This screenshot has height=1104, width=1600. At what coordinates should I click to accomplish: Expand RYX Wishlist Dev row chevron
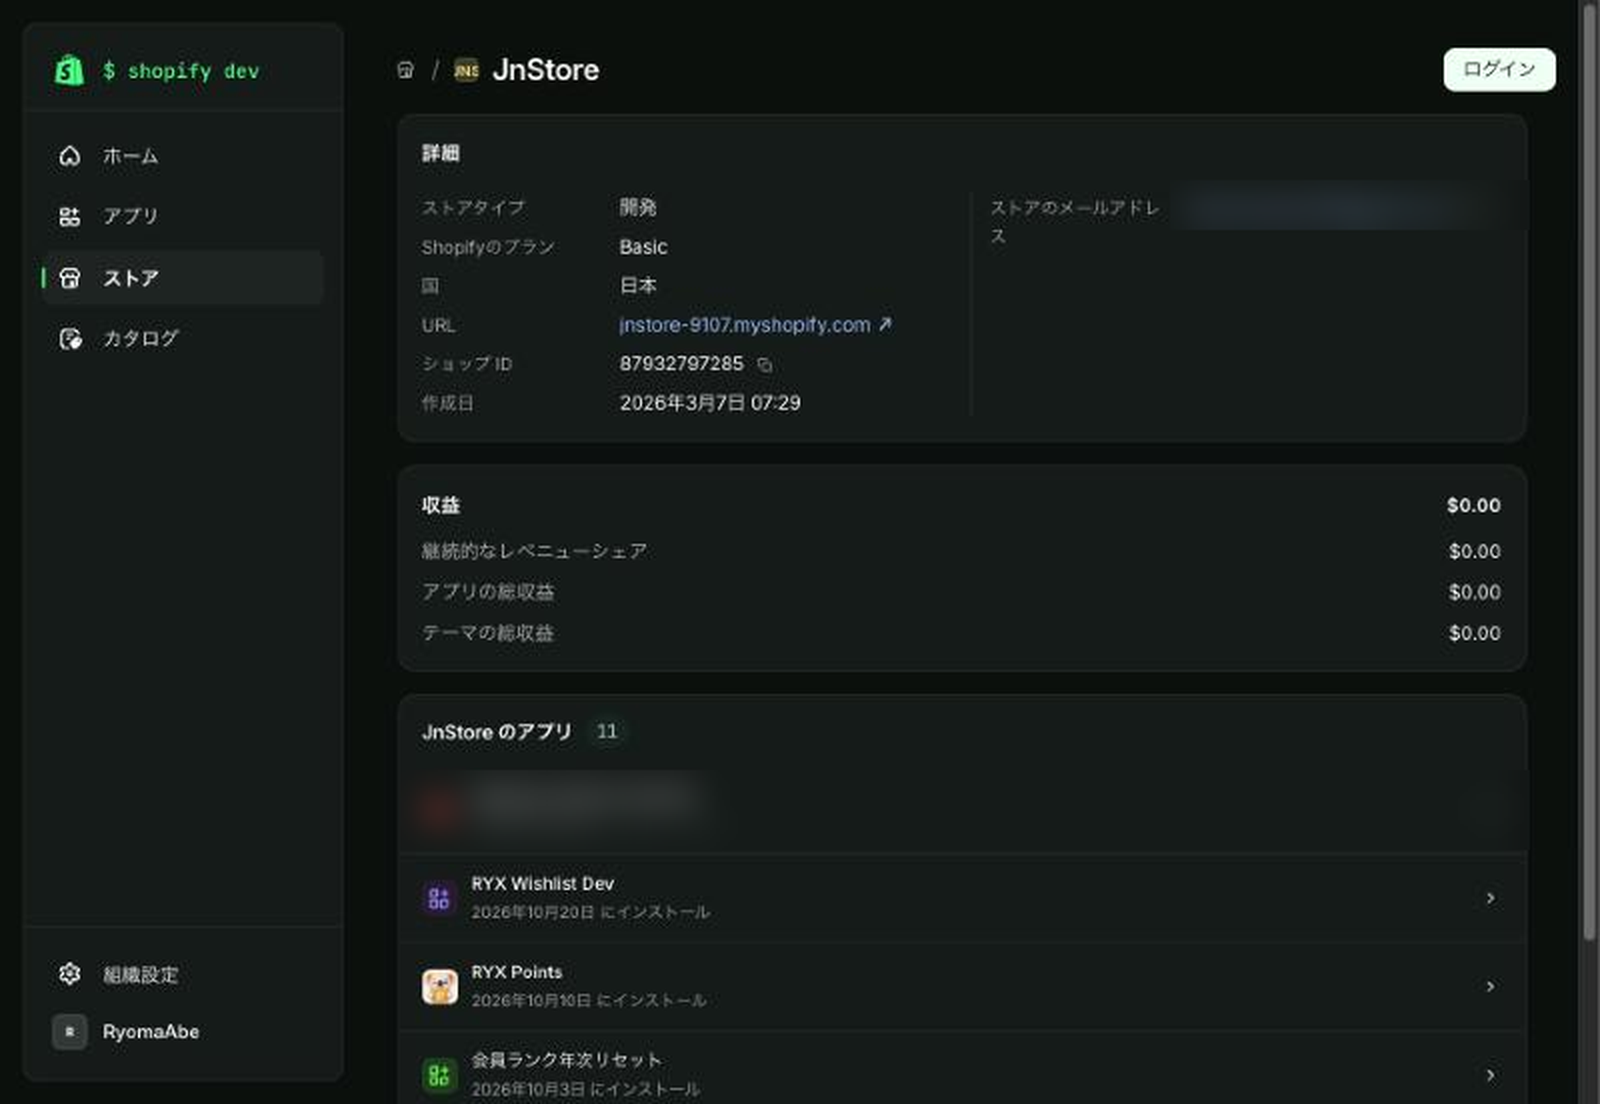(x=1490, y=898)
